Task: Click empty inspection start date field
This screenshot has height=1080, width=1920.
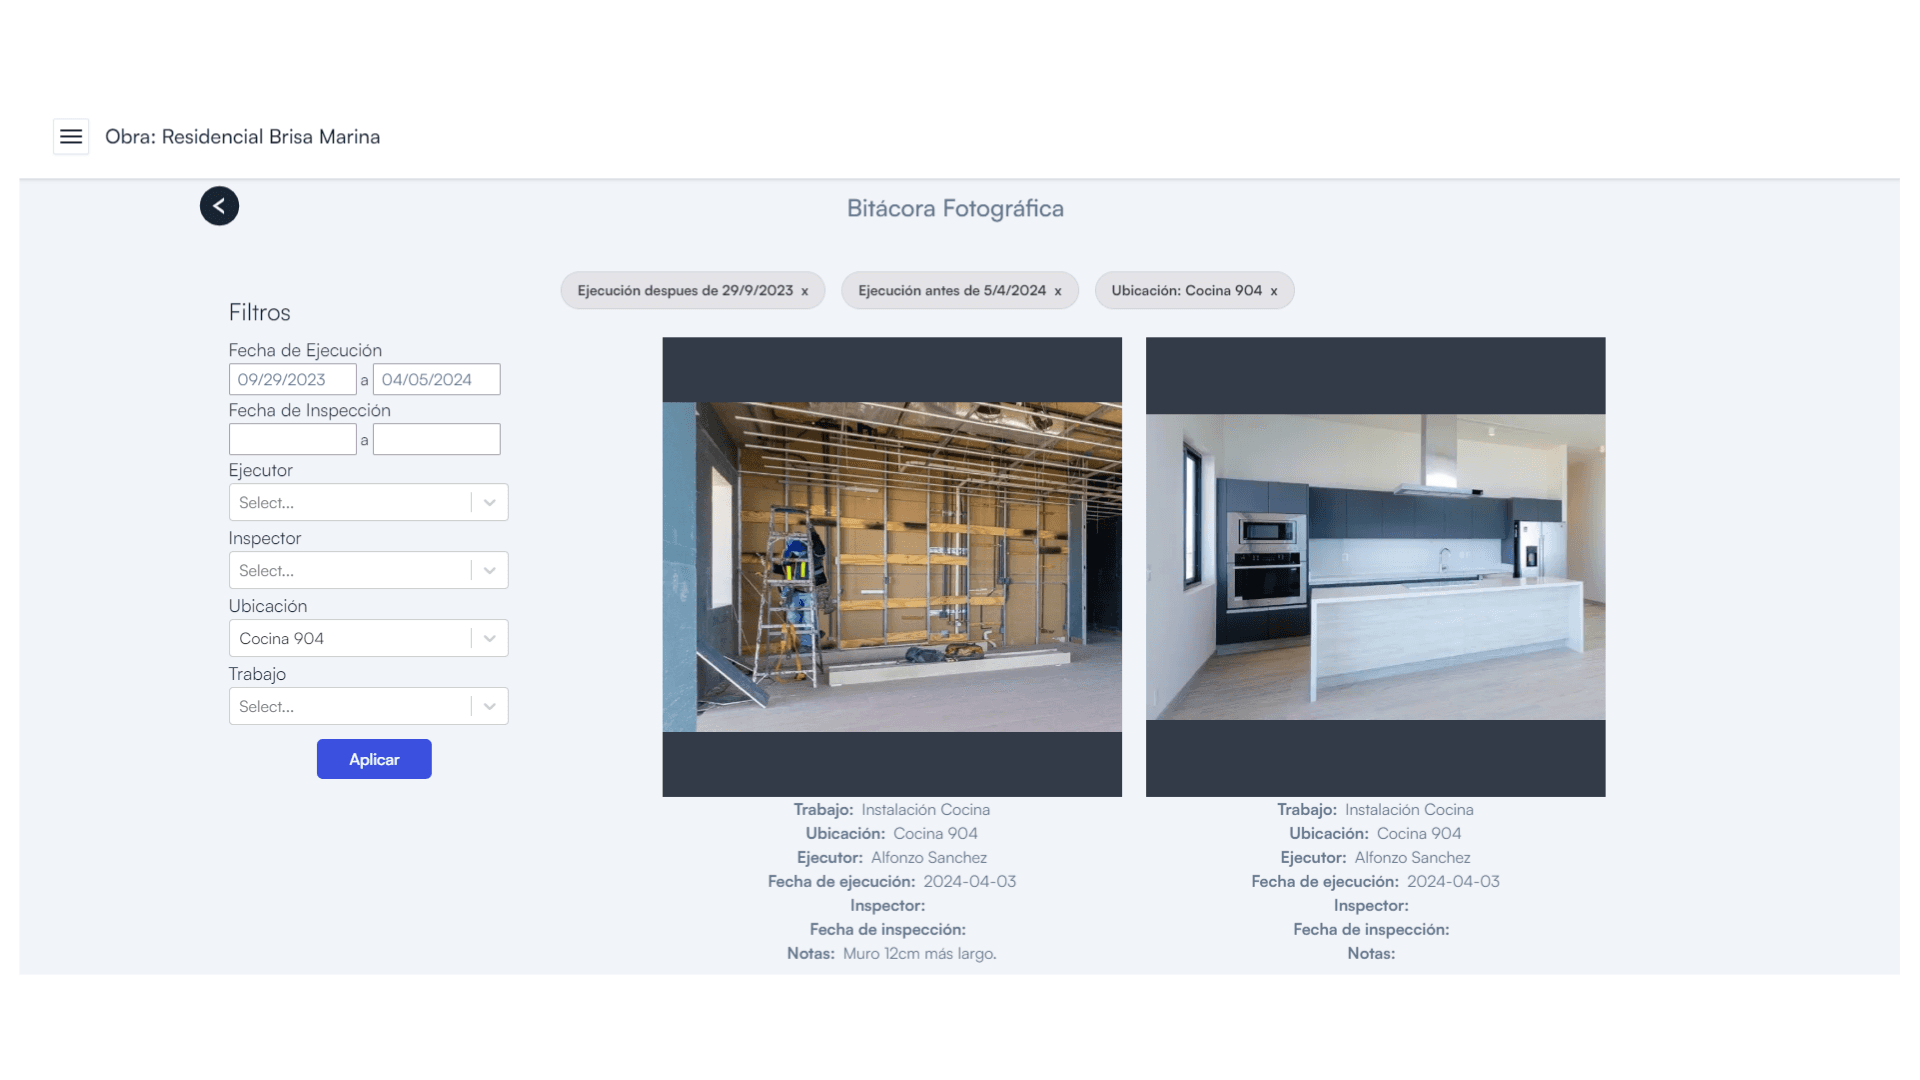Action: point(292,439)
